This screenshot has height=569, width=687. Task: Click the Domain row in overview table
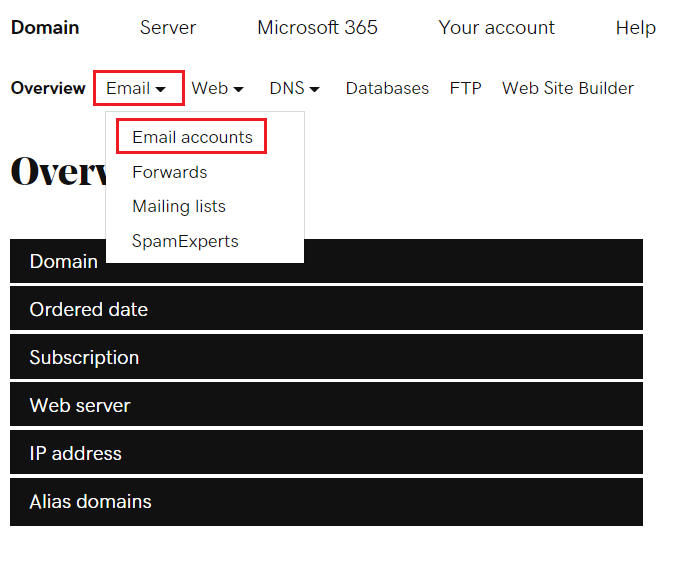pyautogui.click(x=326, y=261)
